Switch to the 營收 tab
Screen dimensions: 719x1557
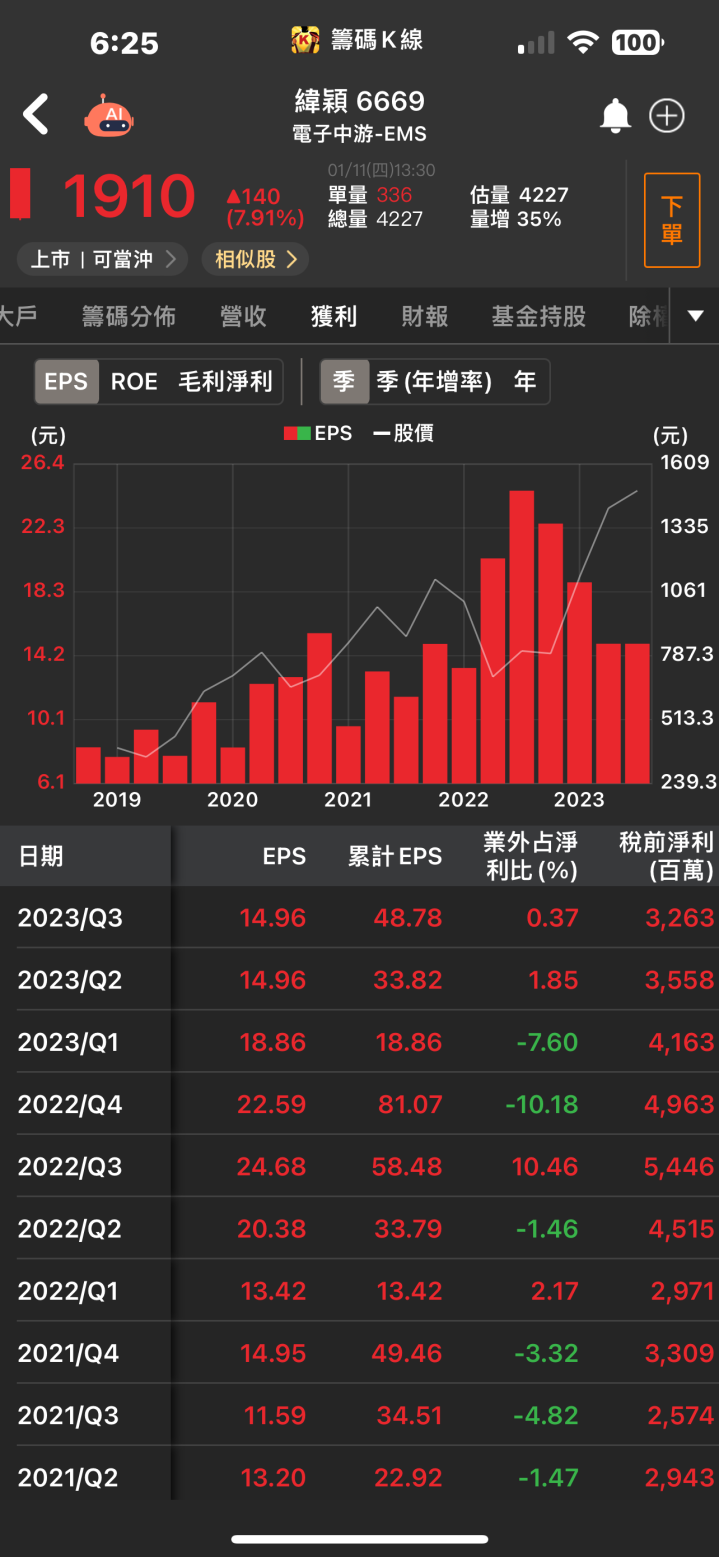point(243,317)
